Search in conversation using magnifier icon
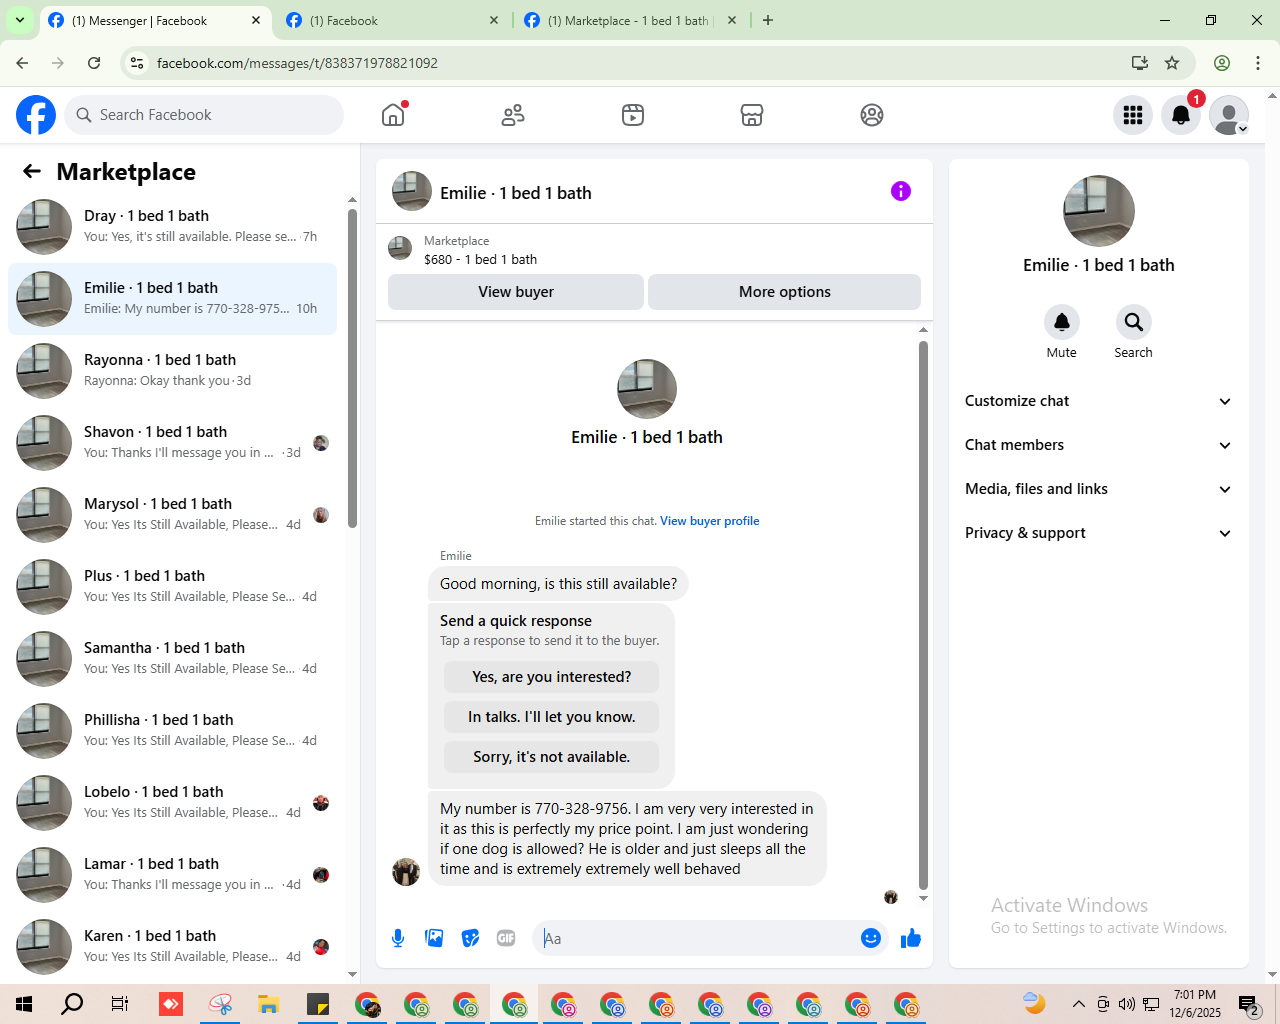Image resolution: width=1280 pixels, height=1024 pixels. [1133, 322]
